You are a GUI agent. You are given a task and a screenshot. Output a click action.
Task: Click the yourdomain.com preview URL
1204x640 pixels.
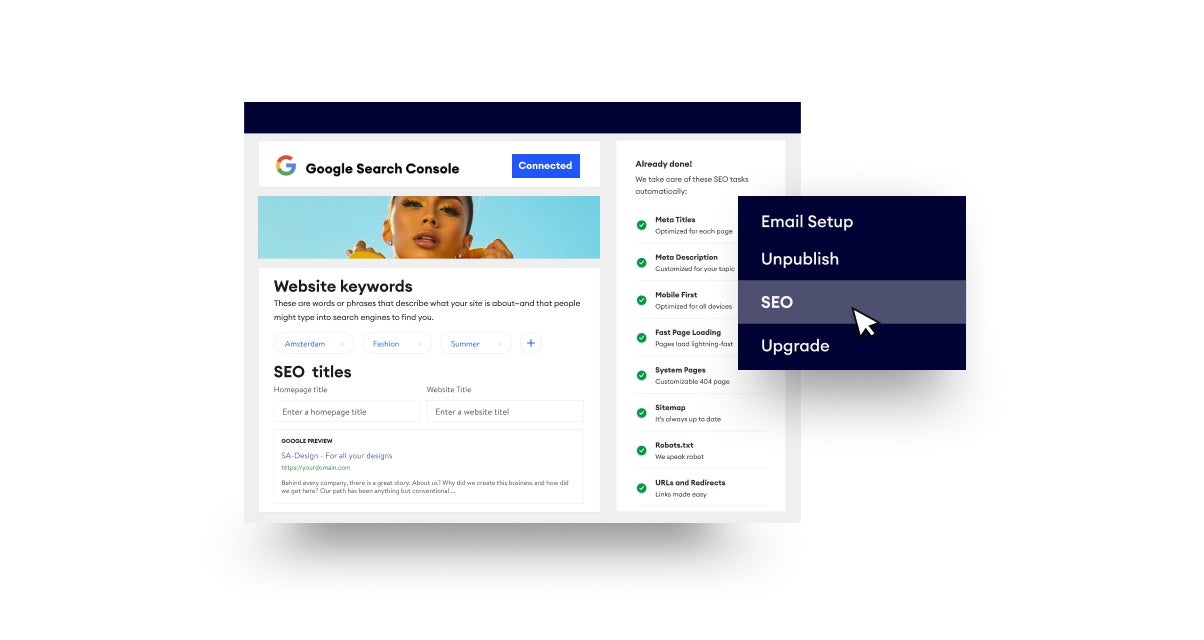[316, 467]
